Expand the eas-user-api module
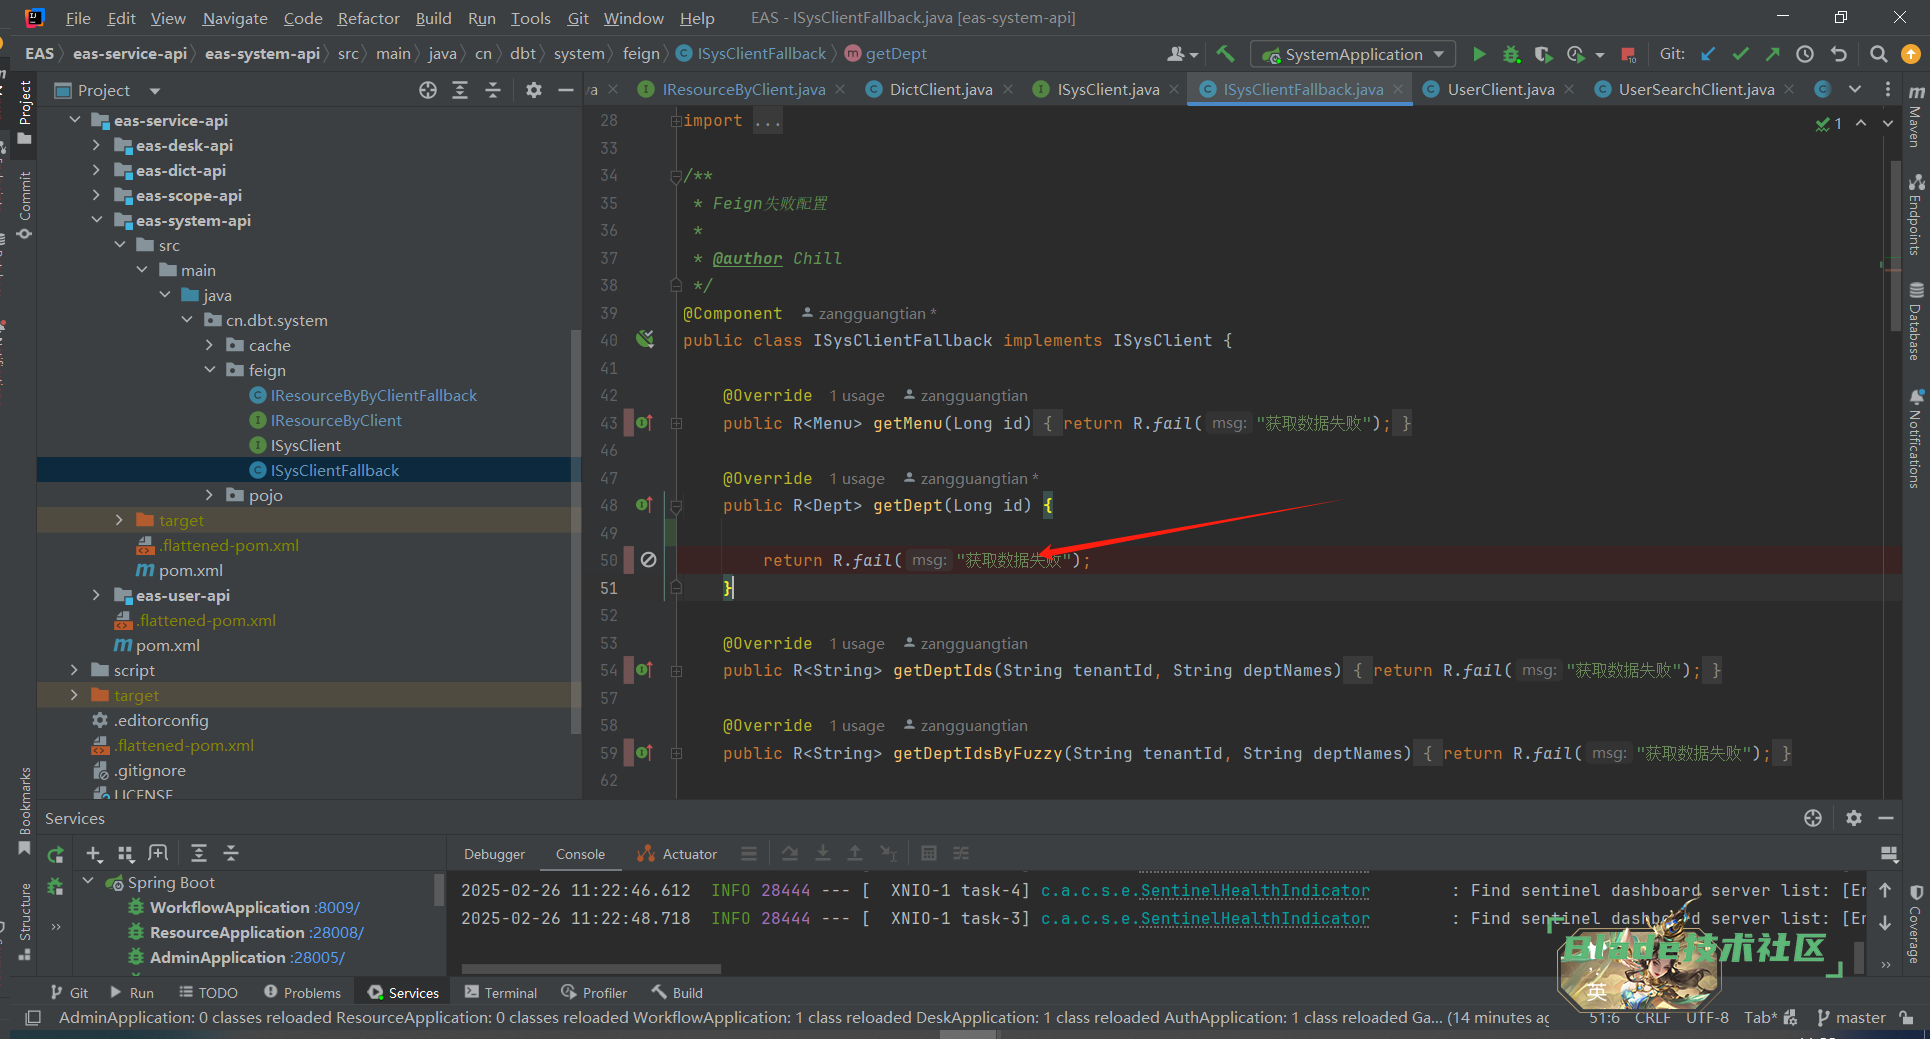 click(x=97, y=595)
